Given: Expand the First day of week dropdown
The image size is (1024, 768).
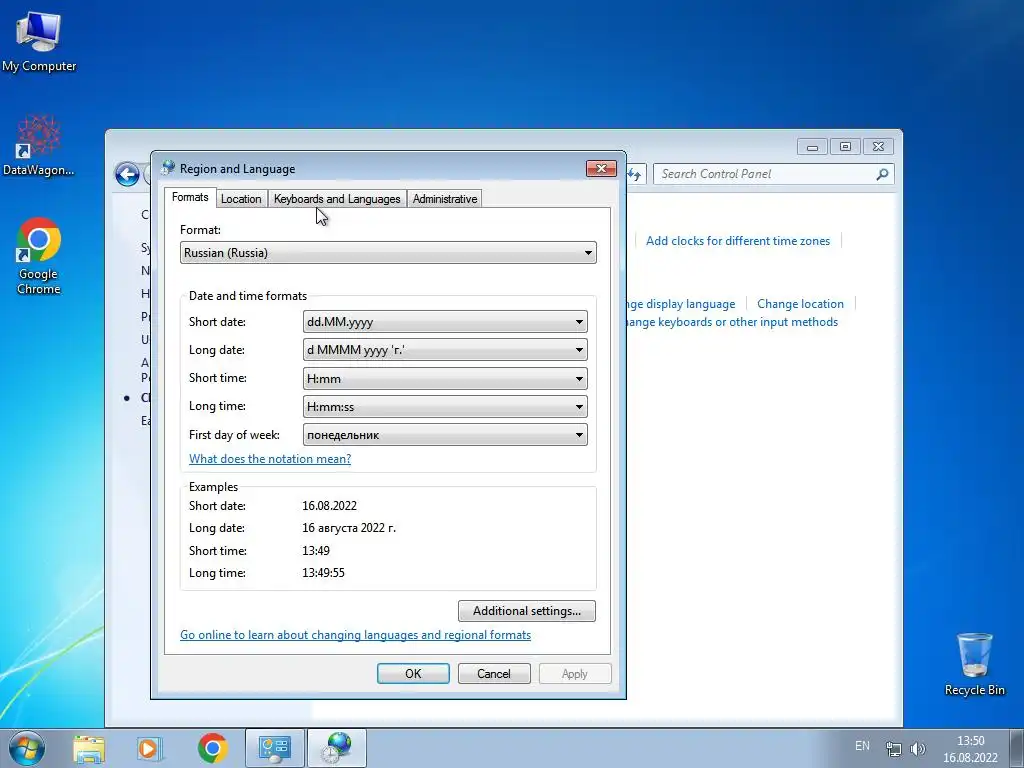Looking at the screenshot, I should (x=445, y=435).
